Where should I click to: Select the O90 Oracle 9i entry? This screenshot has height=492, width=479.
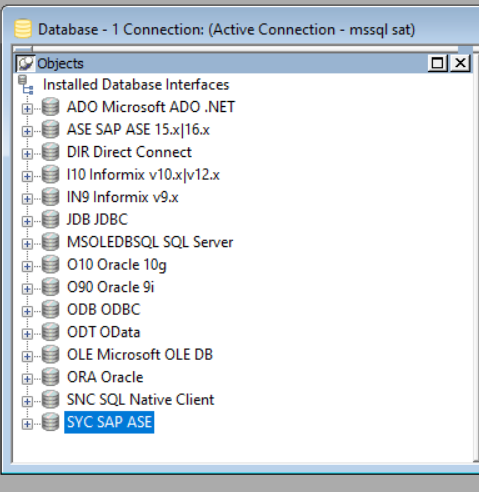coord(111,287)
